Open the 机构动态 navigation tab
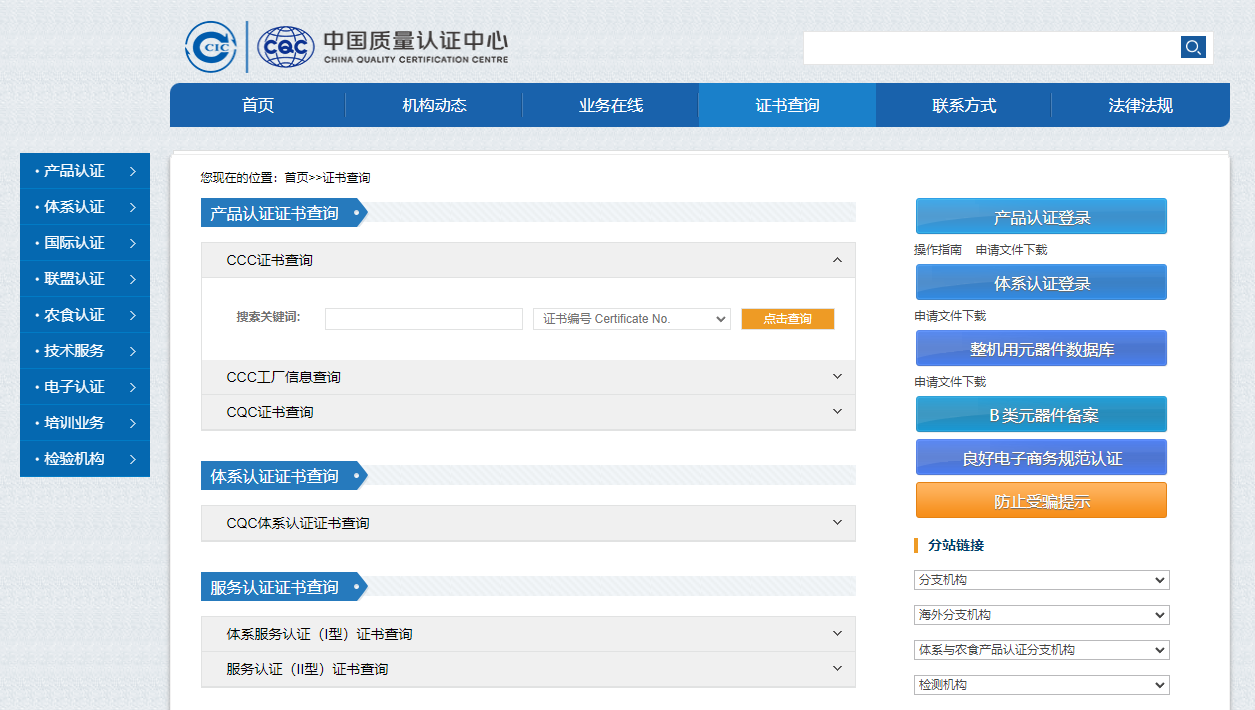 (434, 105)
